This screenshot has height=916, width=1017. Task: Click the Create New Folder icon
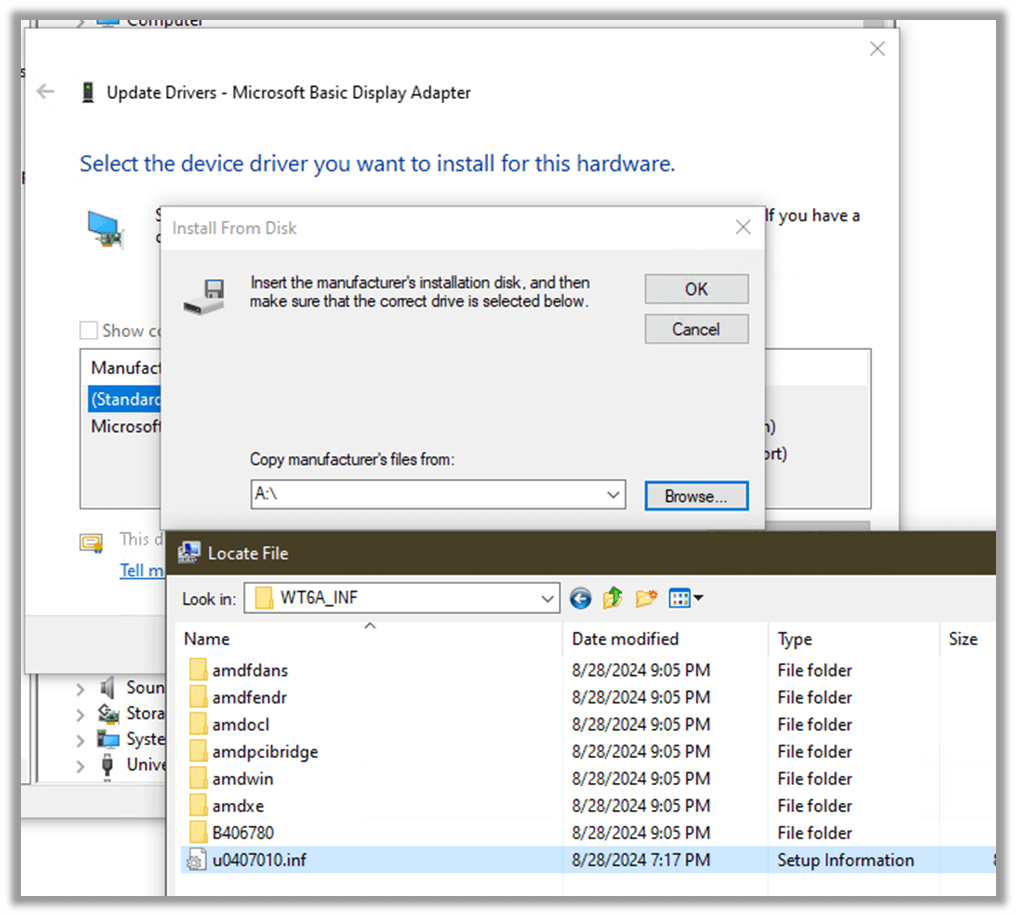pyautogui.click(x=646, y=599)
